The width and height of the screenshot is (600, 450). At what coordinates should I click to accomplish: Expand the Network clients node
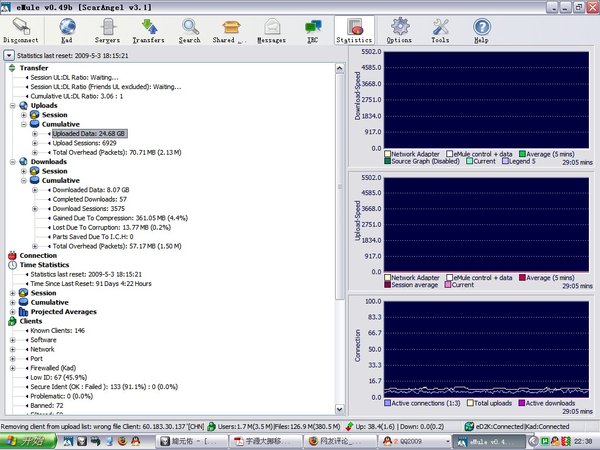pyautogui.click(x=12, y=349)
